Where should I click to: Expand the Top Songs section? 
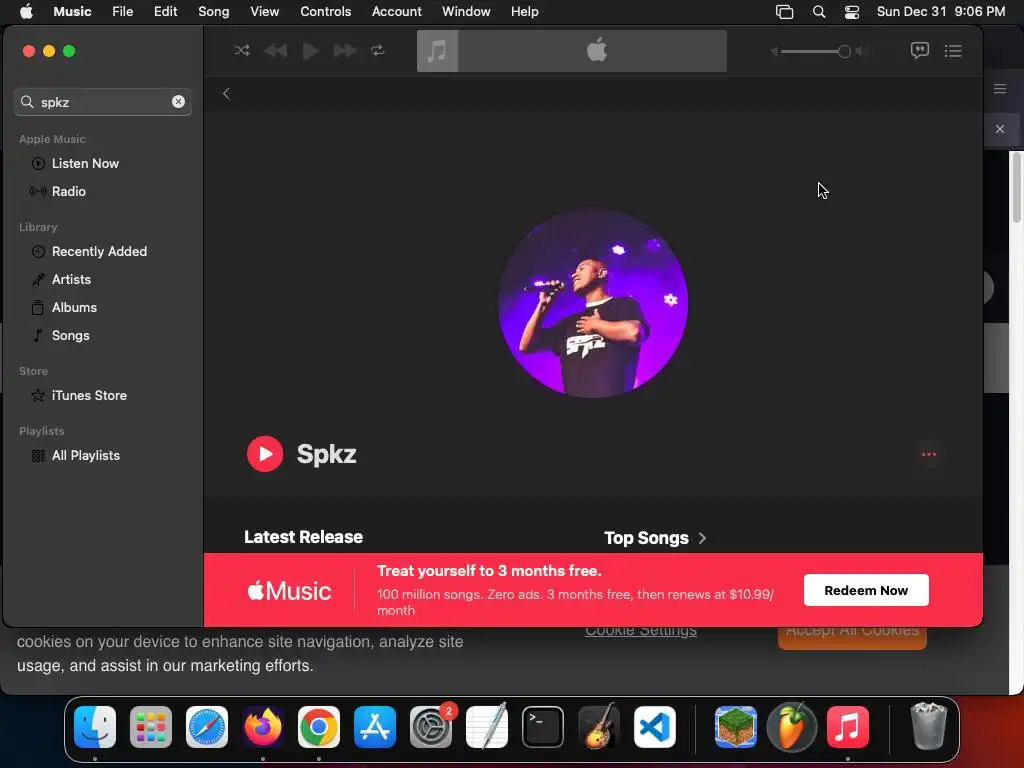tap(655, 538)
